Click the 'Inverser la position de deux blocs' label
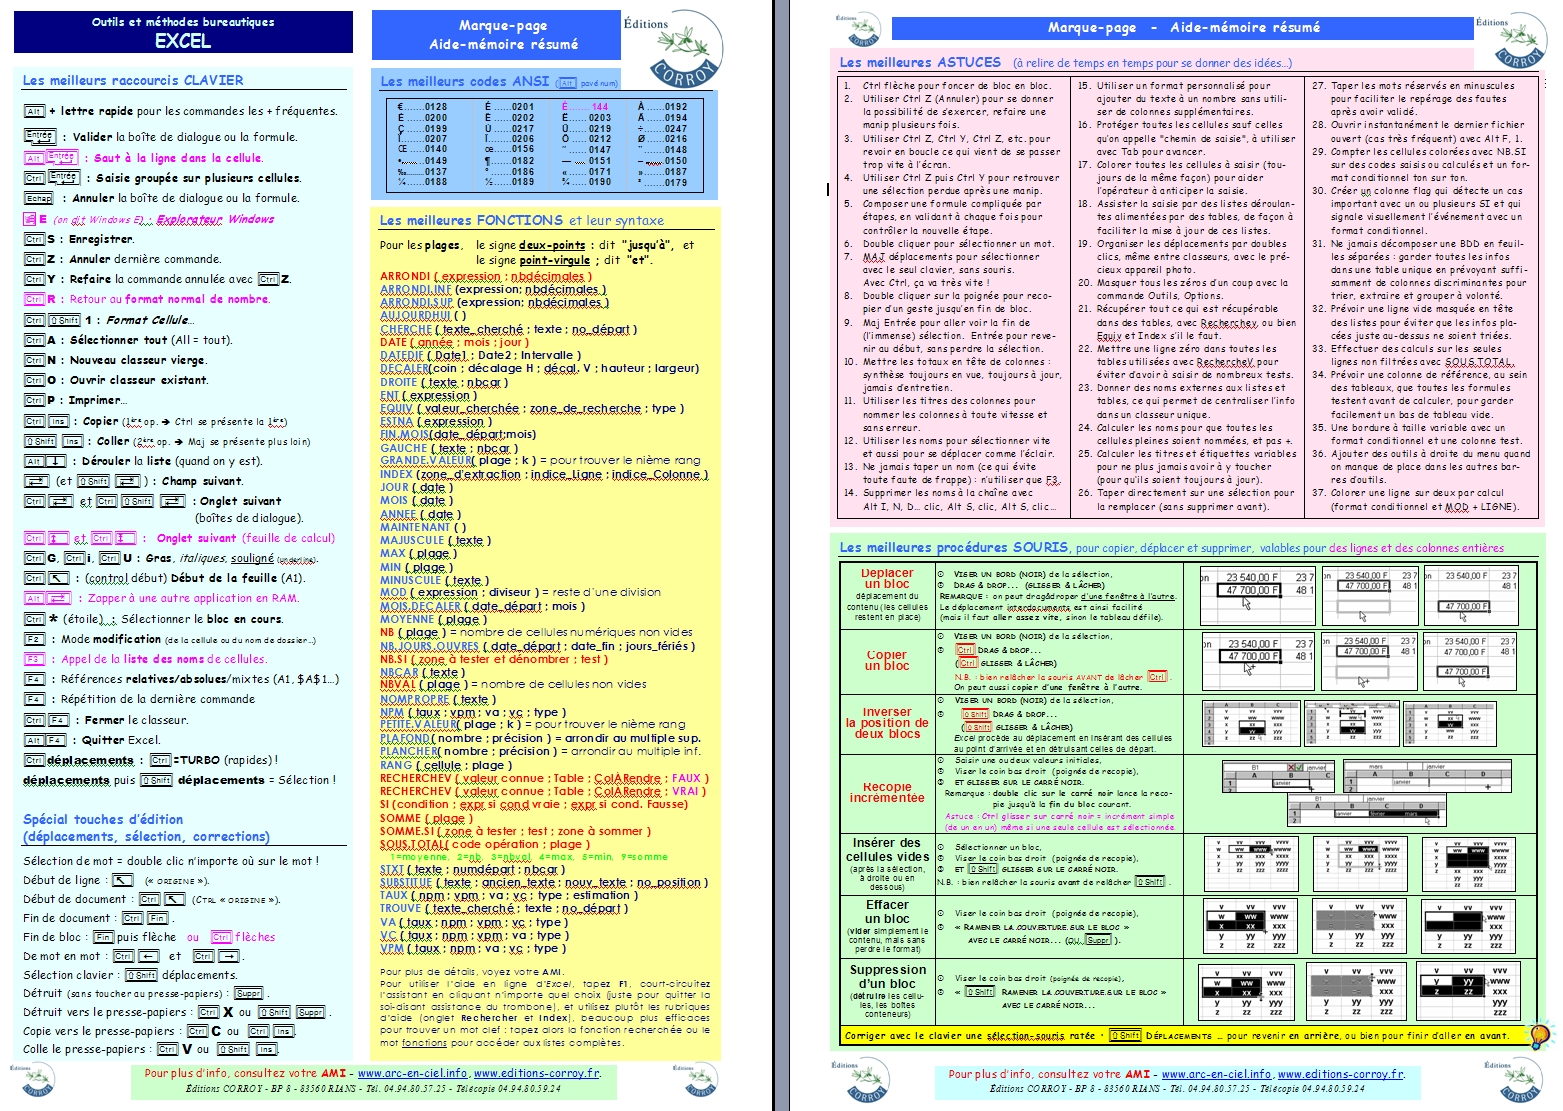1563x1111 pixels. (887, 723)
